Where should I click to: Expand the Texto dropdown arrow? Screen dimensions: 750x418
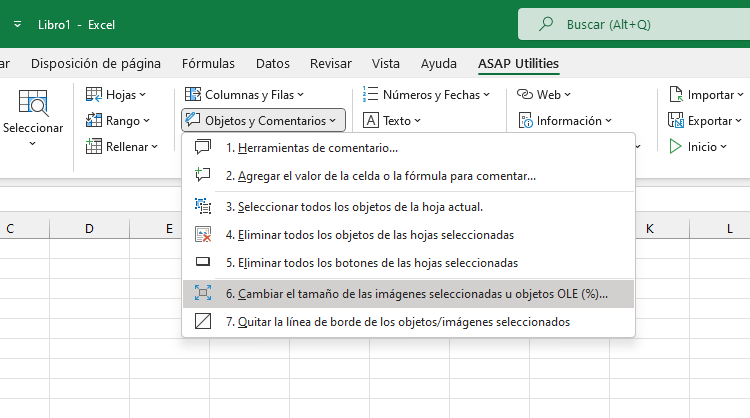[x=418, y=121]
